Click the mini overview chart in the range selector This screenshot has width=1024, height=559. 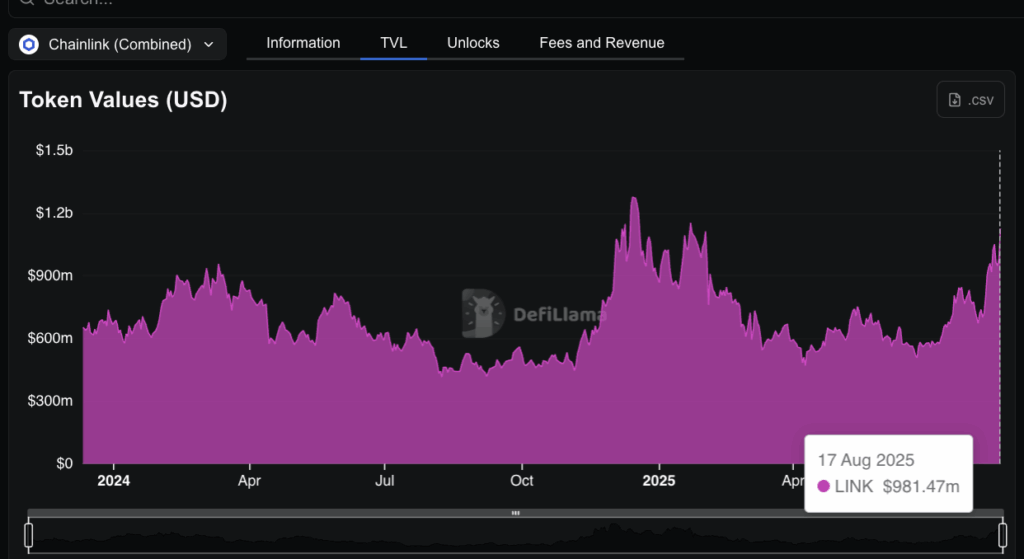point(515,535)
